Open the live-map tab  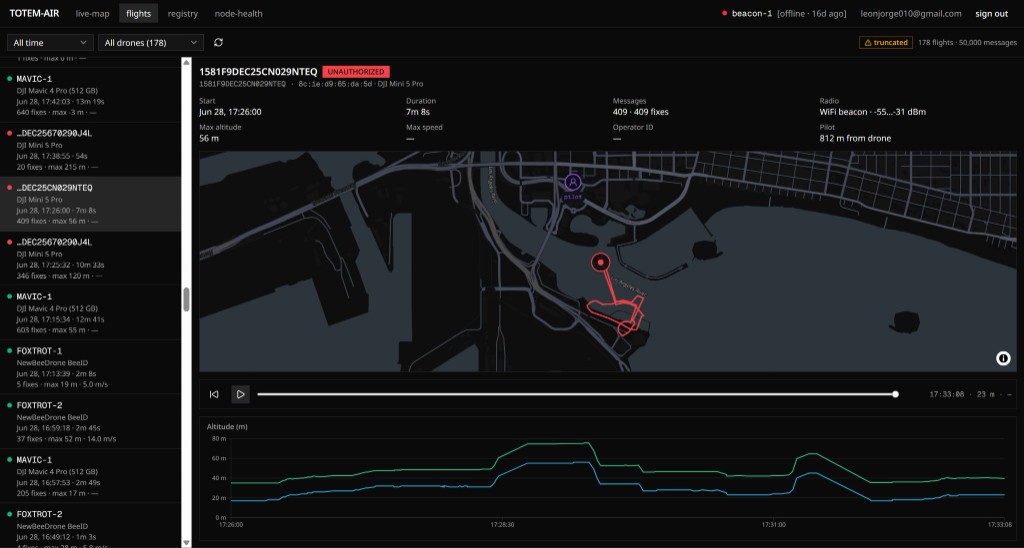[92, 13]
